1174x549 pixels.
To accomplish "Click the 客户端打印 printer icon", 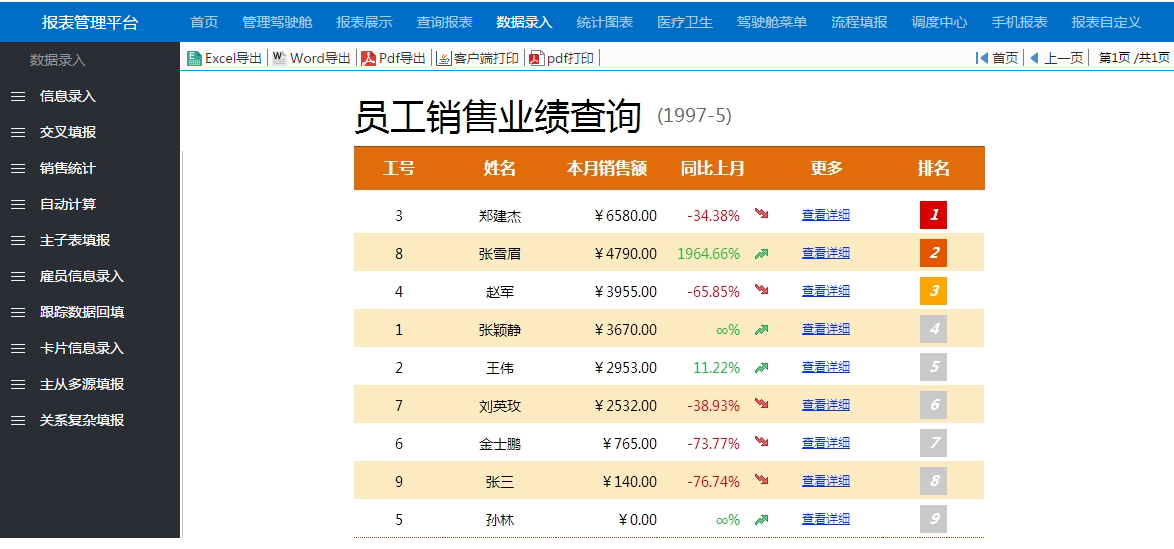I will click(444, 59).
